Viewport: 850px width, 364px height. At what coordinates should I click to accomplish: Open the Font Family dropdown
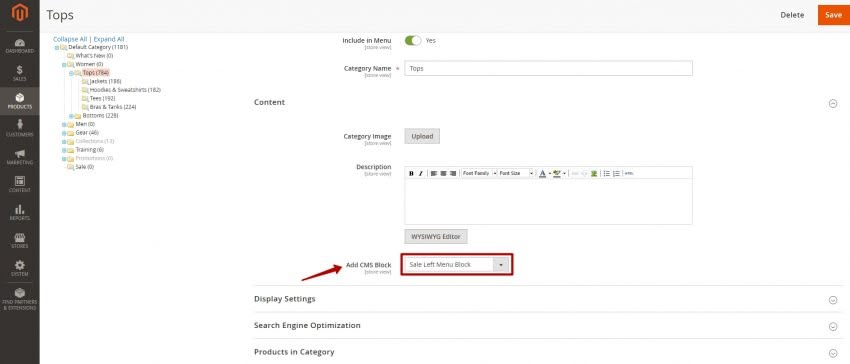[479, 174]
